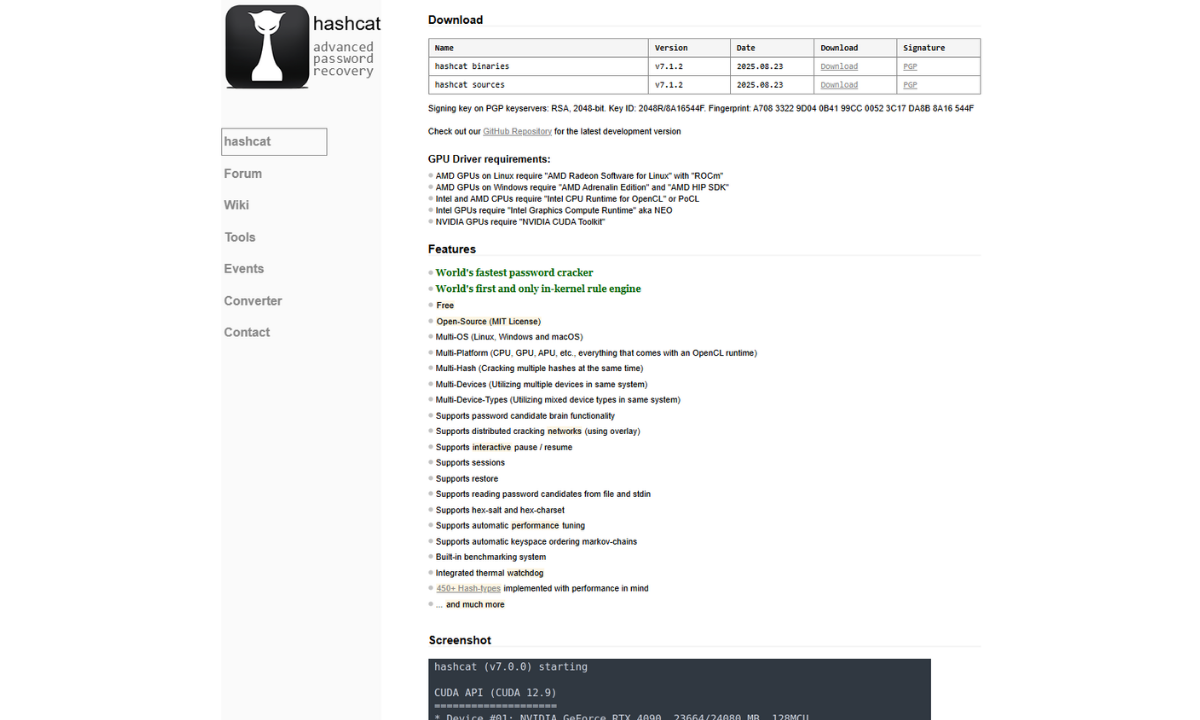
Task: Click the 'Screenshot' section heading
Action: click(460, 640)
